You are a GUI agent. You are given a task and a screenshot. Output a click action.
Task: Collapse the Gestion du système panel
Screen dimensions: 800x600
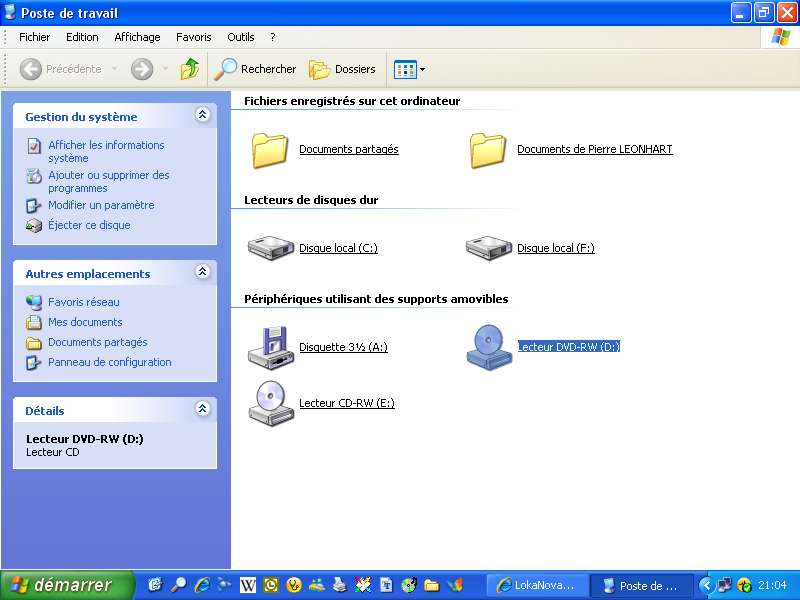pos(203,116)
